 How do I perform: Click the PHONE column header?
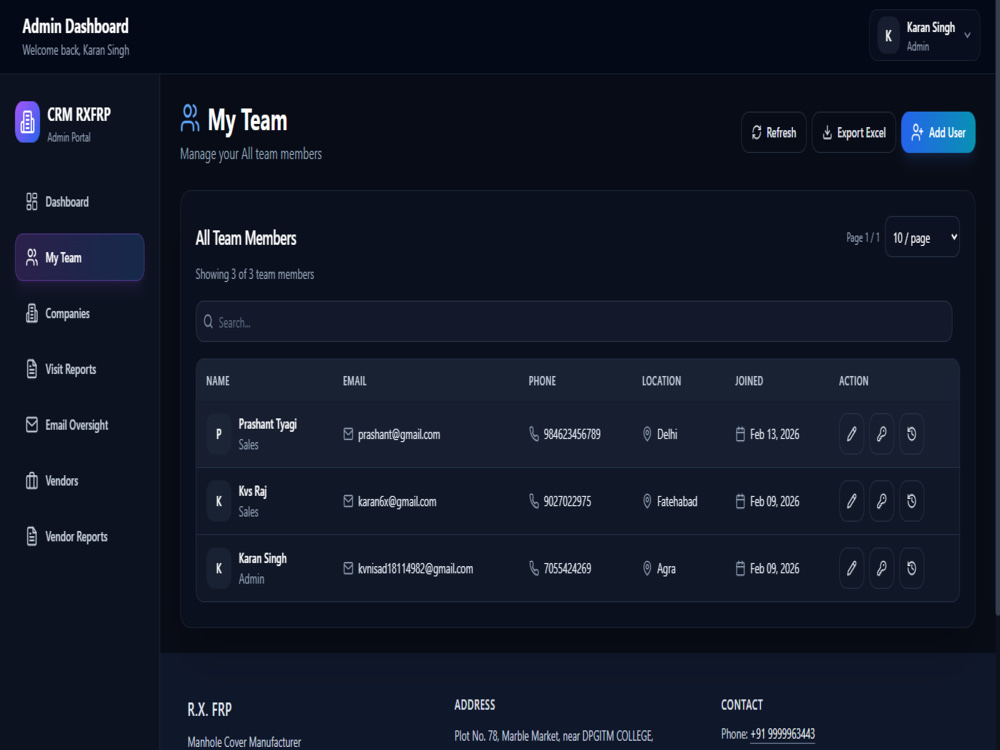(542, 381)
